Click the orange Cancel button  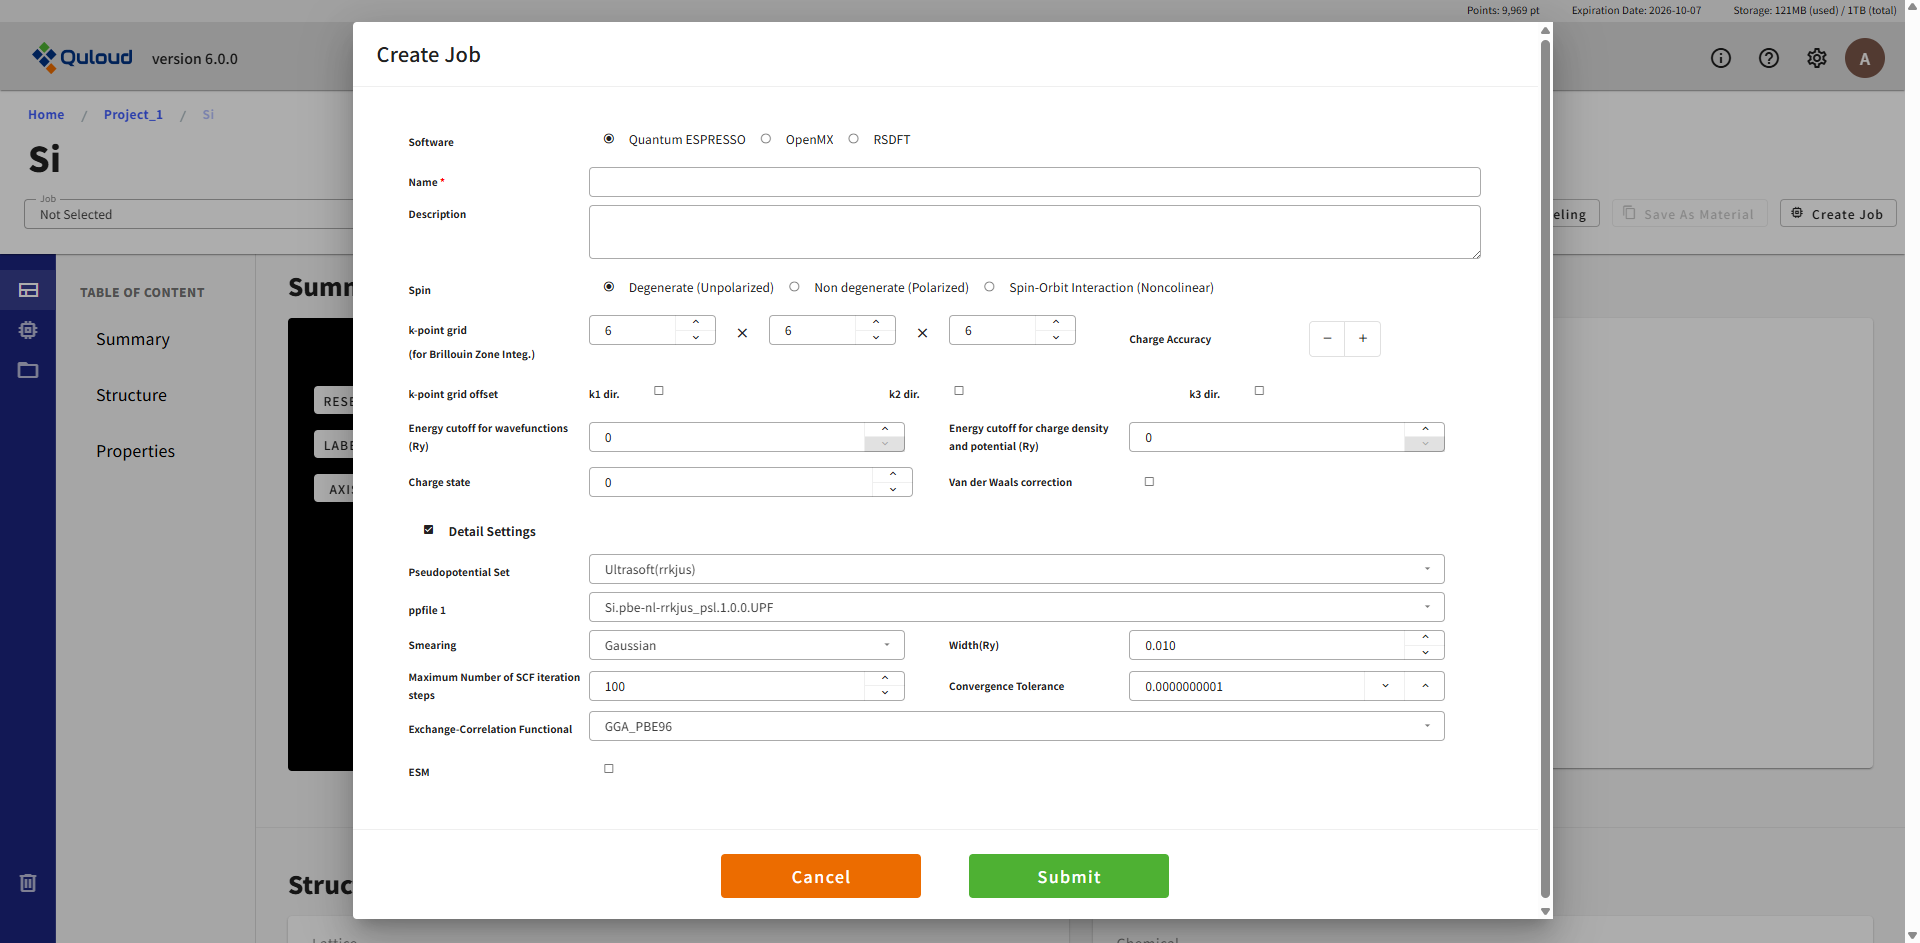[820, 876]
